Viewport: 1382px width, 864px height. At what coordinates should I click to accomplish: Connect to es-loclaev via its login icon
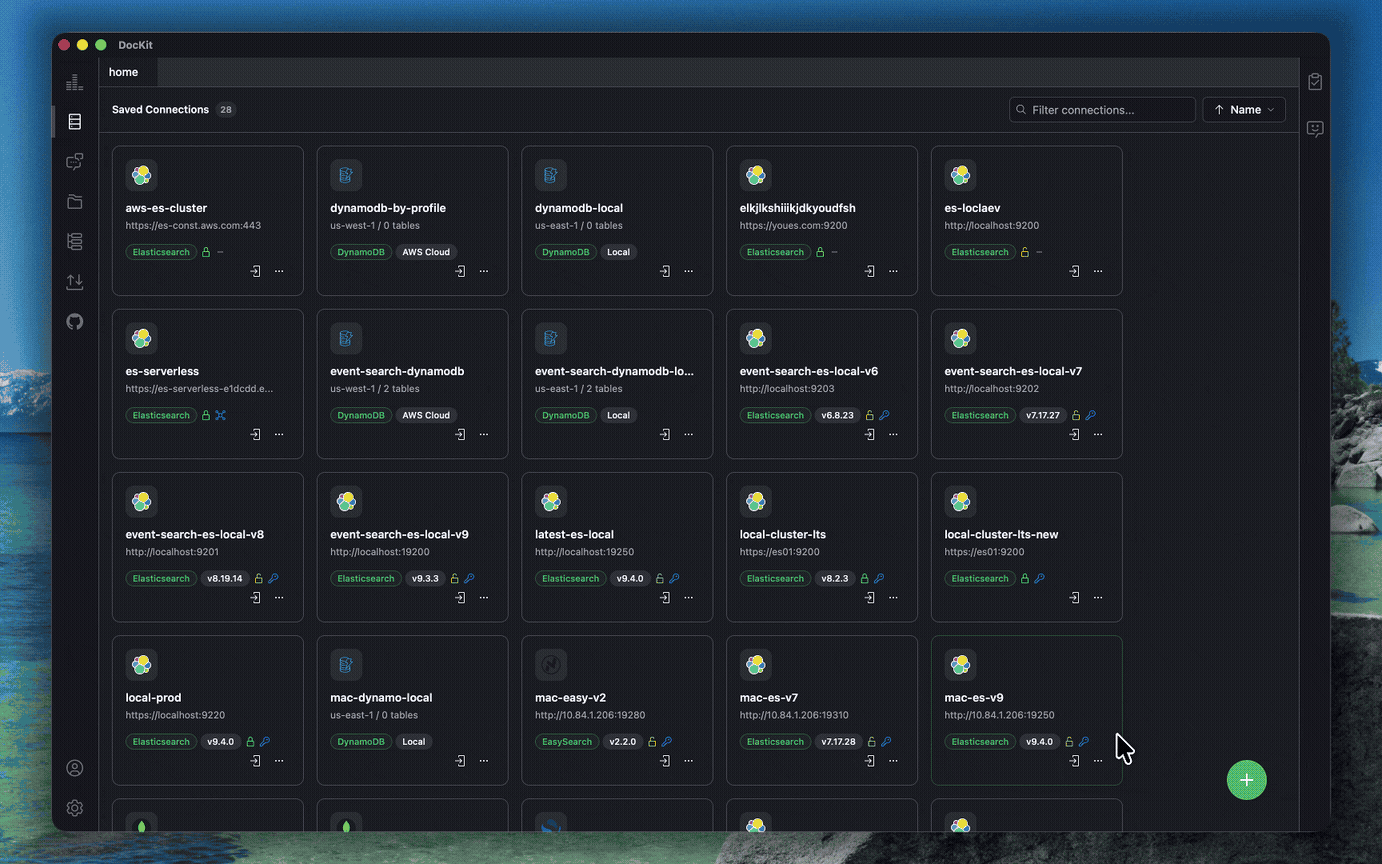pyautogui.click(x=1075, y=271)
